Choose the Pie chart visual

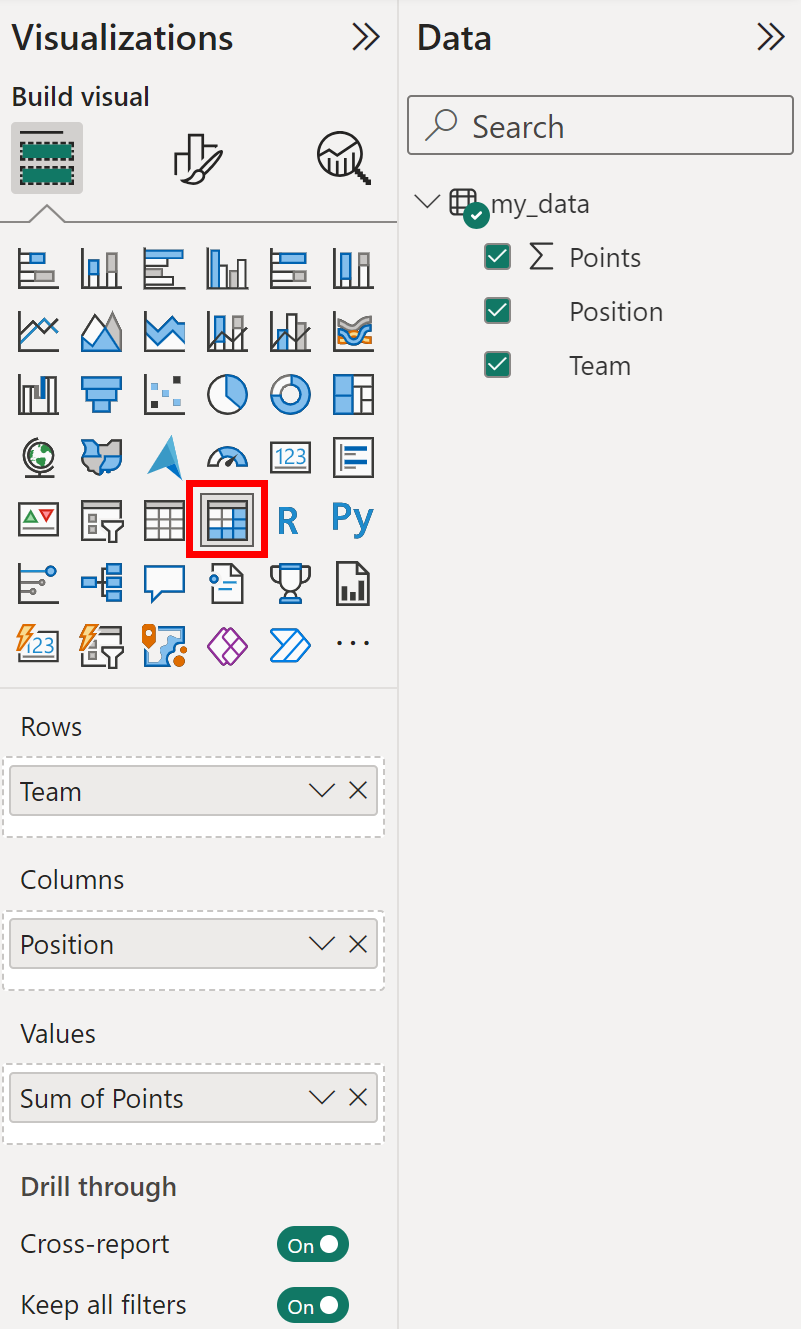[x=227, y=395]
